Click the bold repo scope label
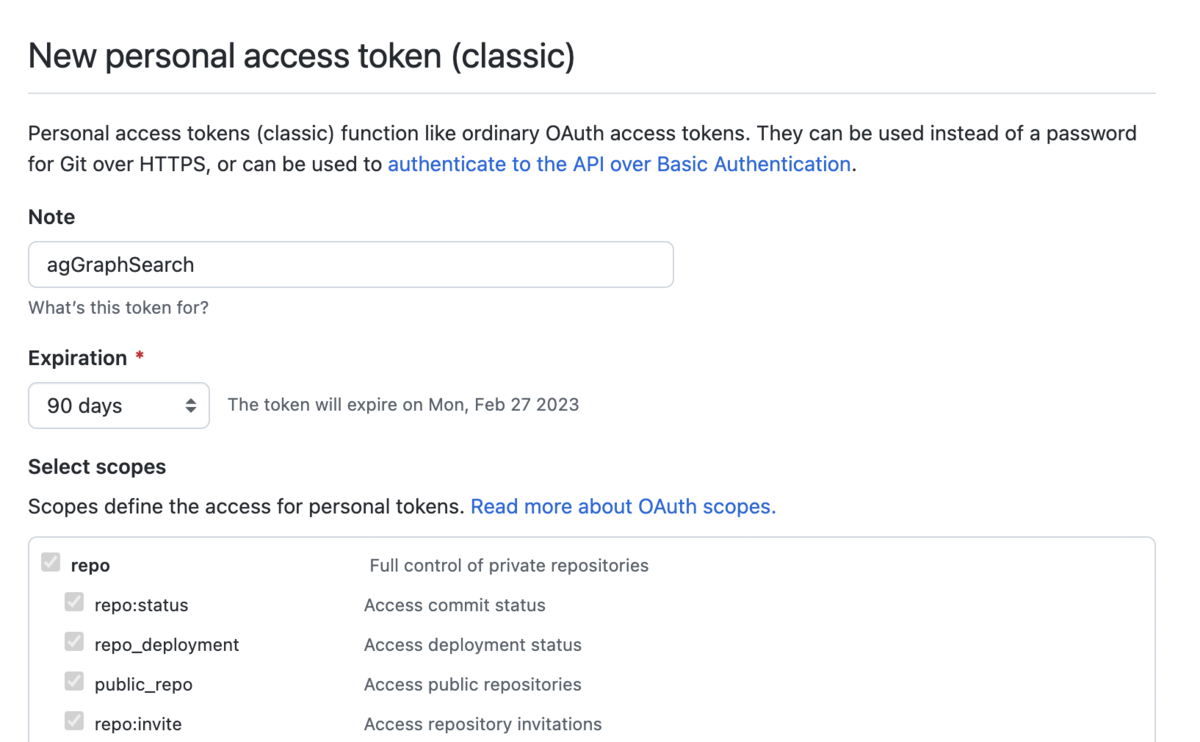This screenshot has height=742, width=1200. 90,566
